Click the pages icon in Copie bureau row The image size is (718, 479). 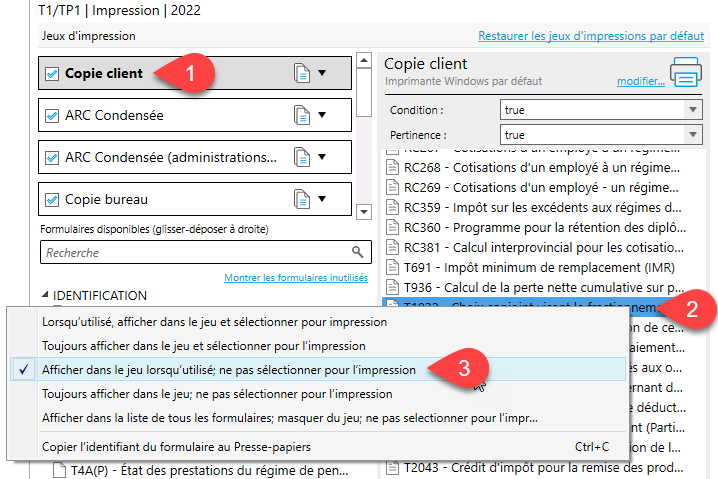pyautogui.click(x=302, y=199)
